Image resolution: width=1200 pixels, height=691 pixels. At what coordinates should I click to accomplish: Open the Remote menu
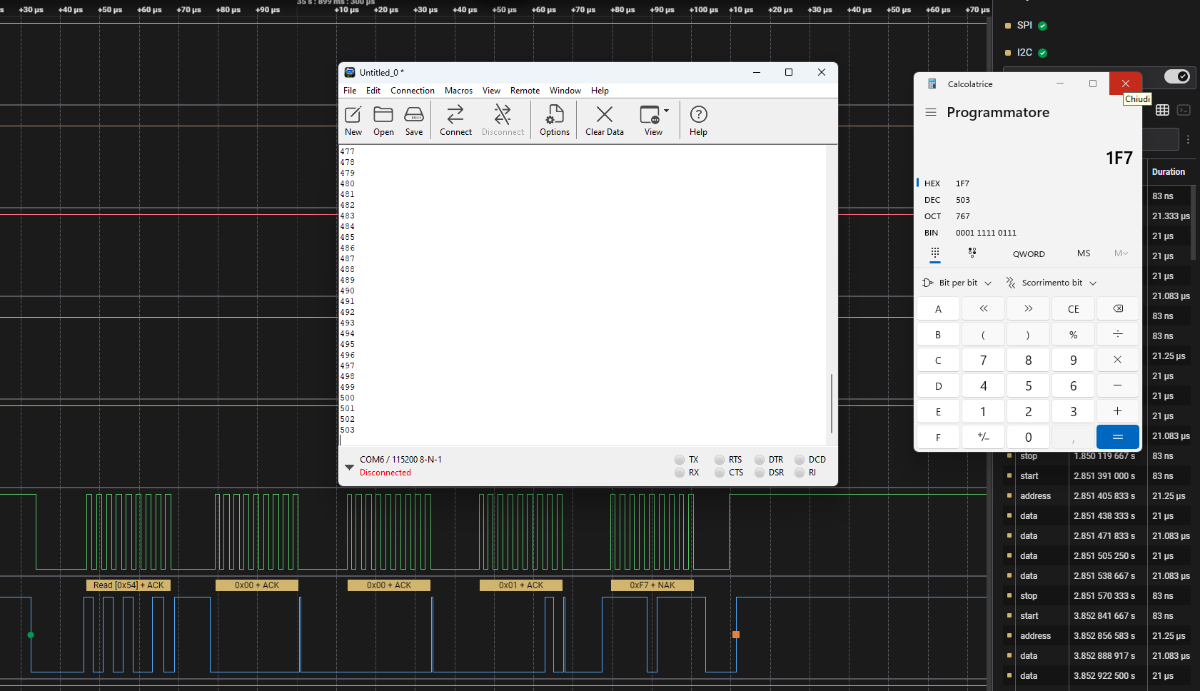[525, 90]
